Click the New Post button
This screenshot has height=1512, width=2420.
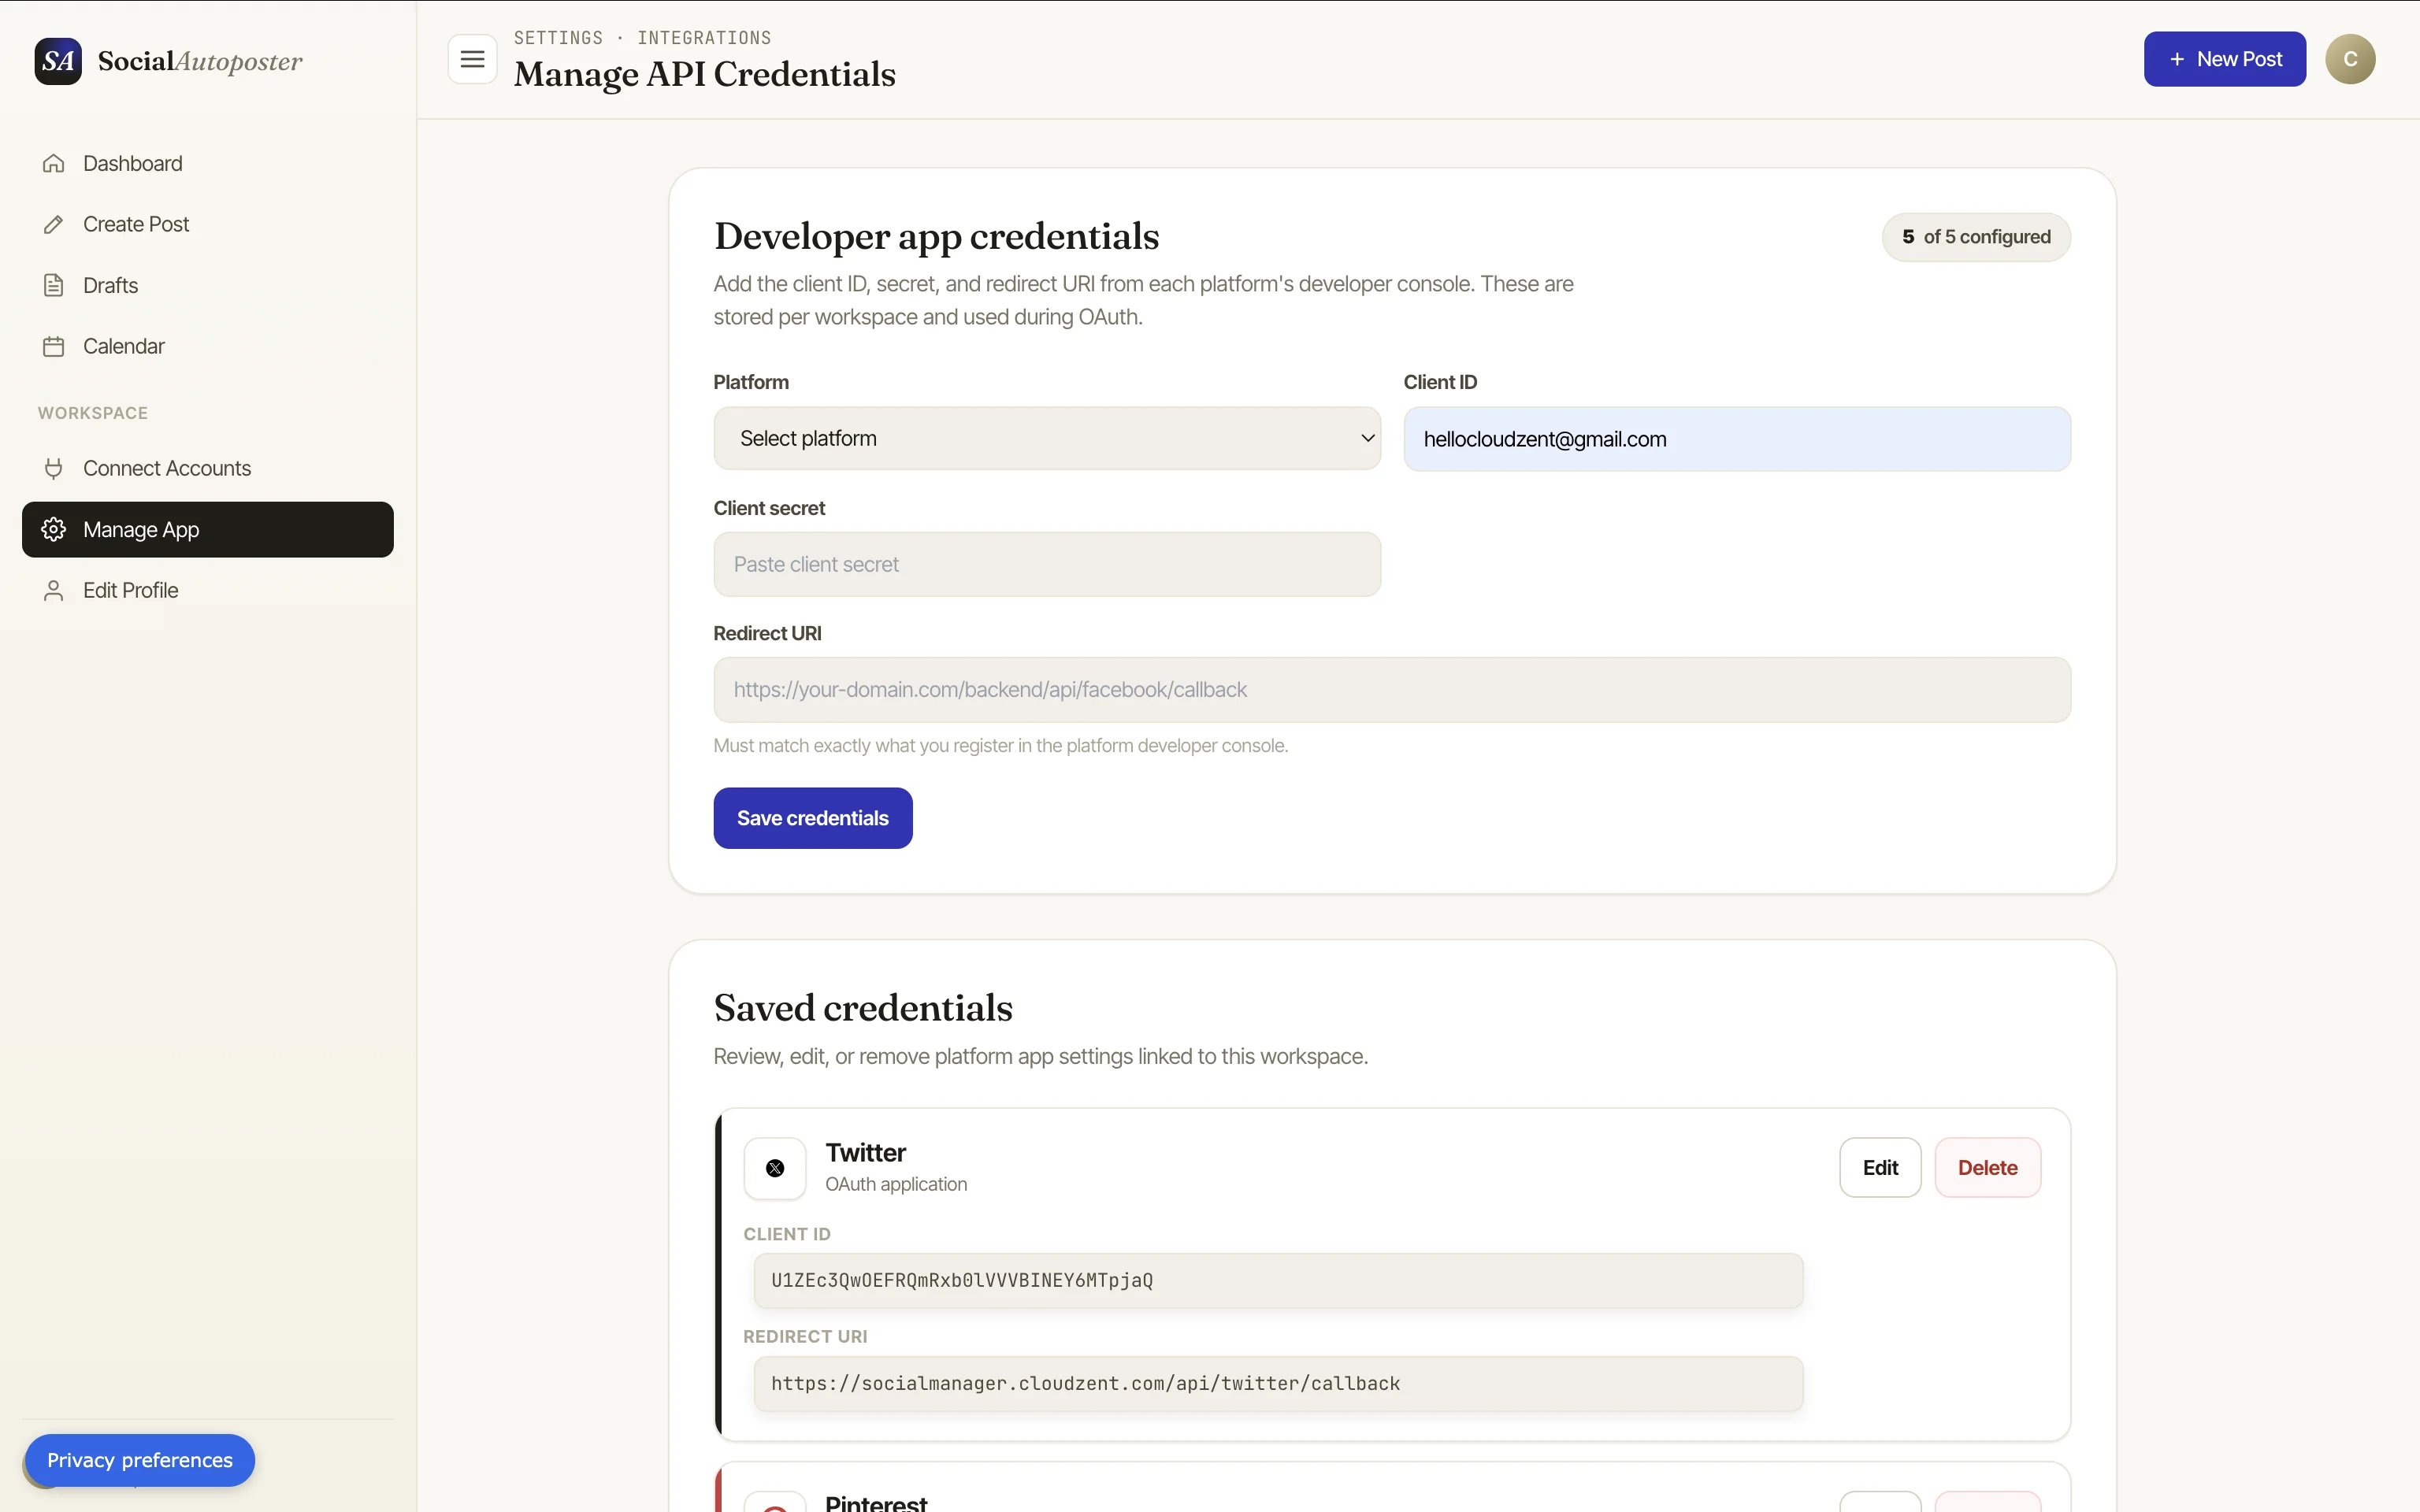[2225, 59]
